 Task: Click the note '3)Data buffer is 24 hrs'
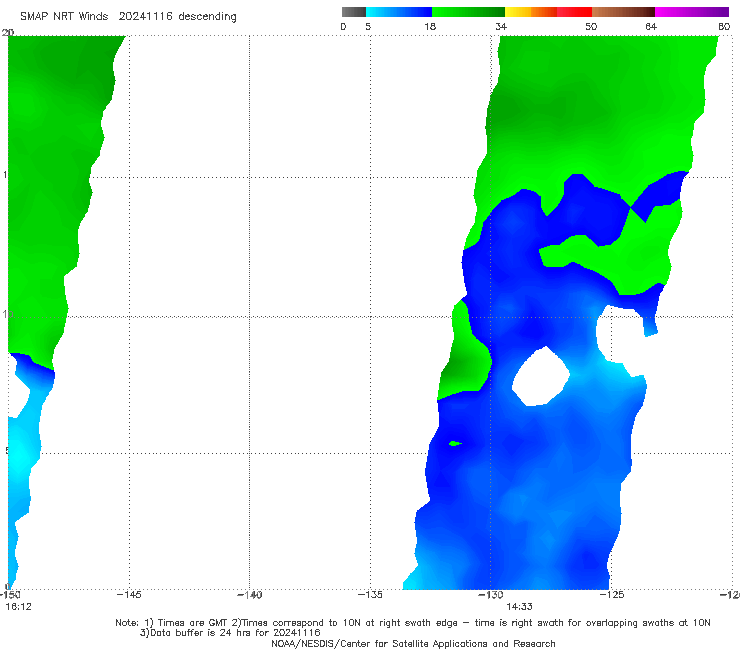pos(230,633)
